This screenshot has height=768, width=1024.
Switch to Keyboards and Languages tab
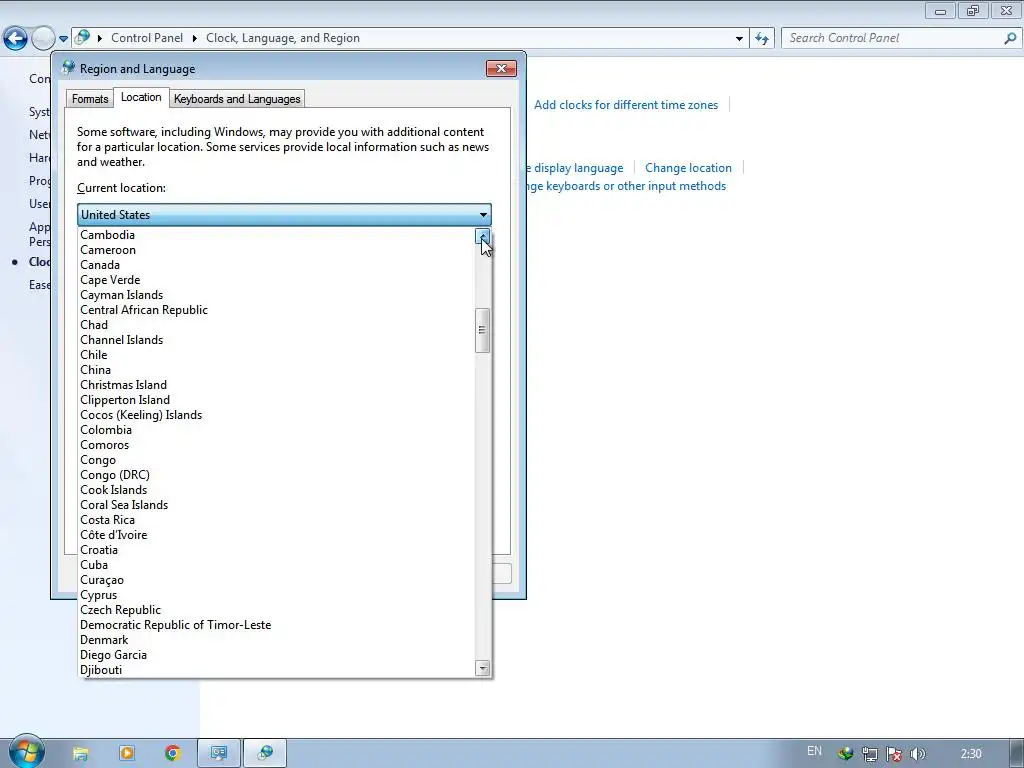pyautogui.click(x=237, y=99)
